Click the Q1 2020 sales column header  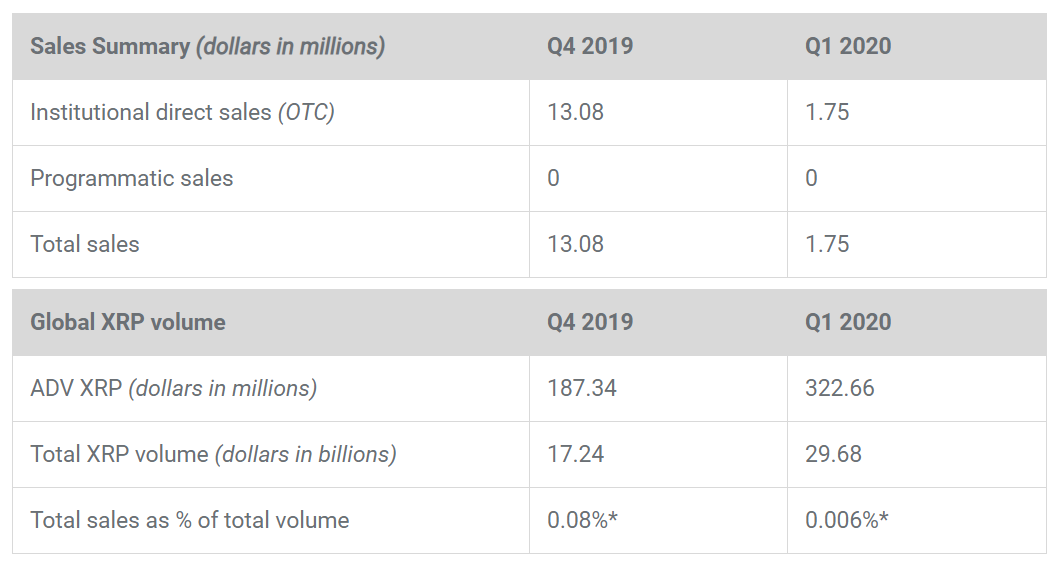click(848, 46)
